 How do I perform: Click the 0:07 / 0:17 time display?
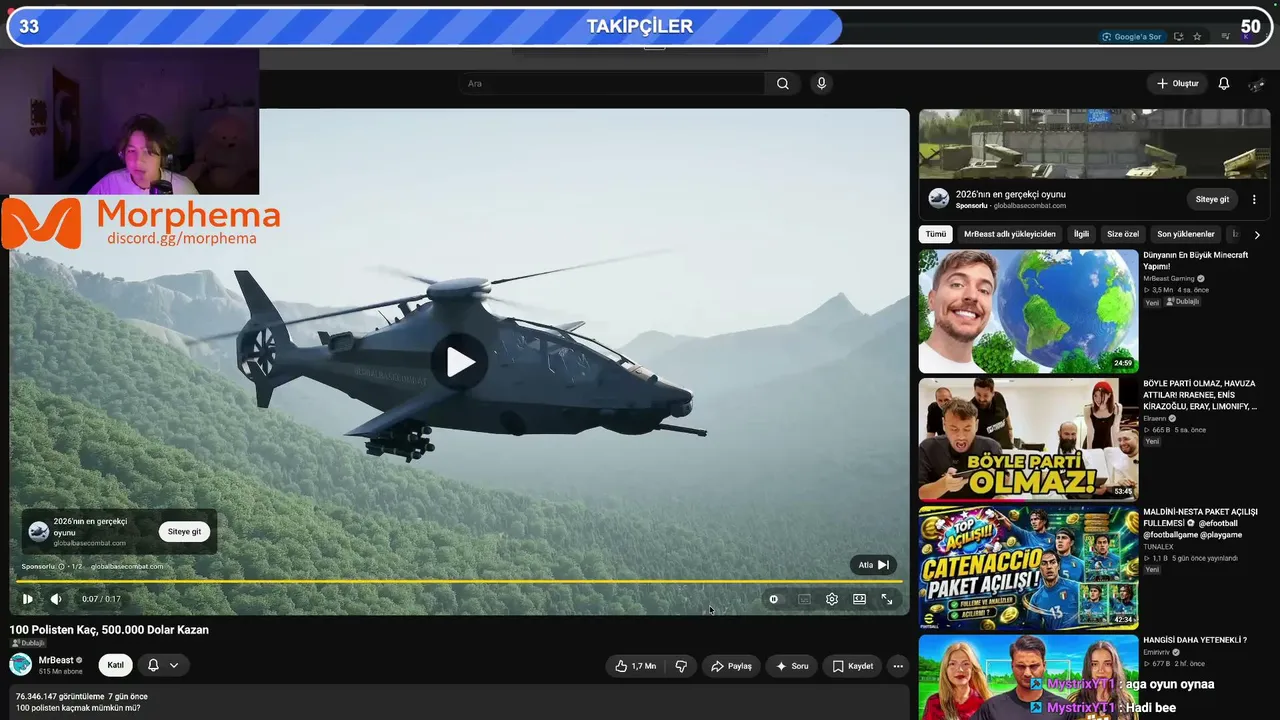[x=101, y=599]
